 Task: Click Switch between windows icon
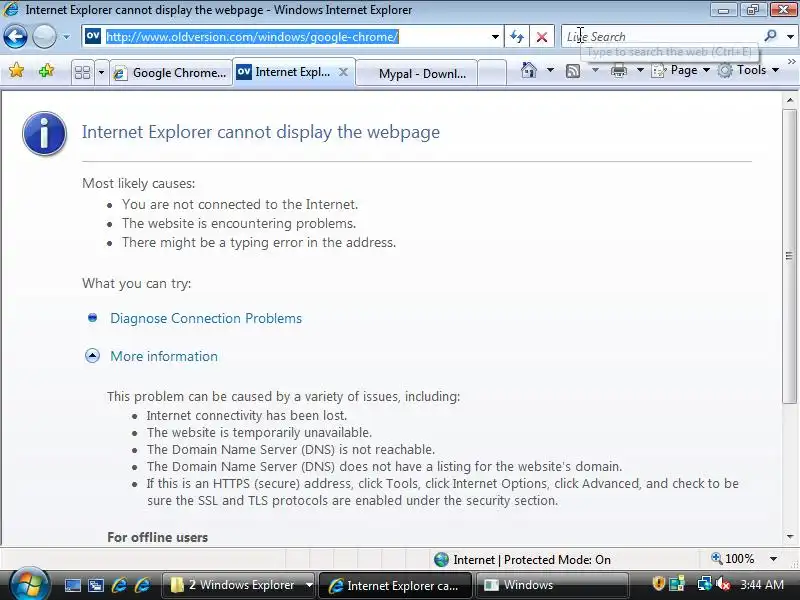(x=95, y=585)
